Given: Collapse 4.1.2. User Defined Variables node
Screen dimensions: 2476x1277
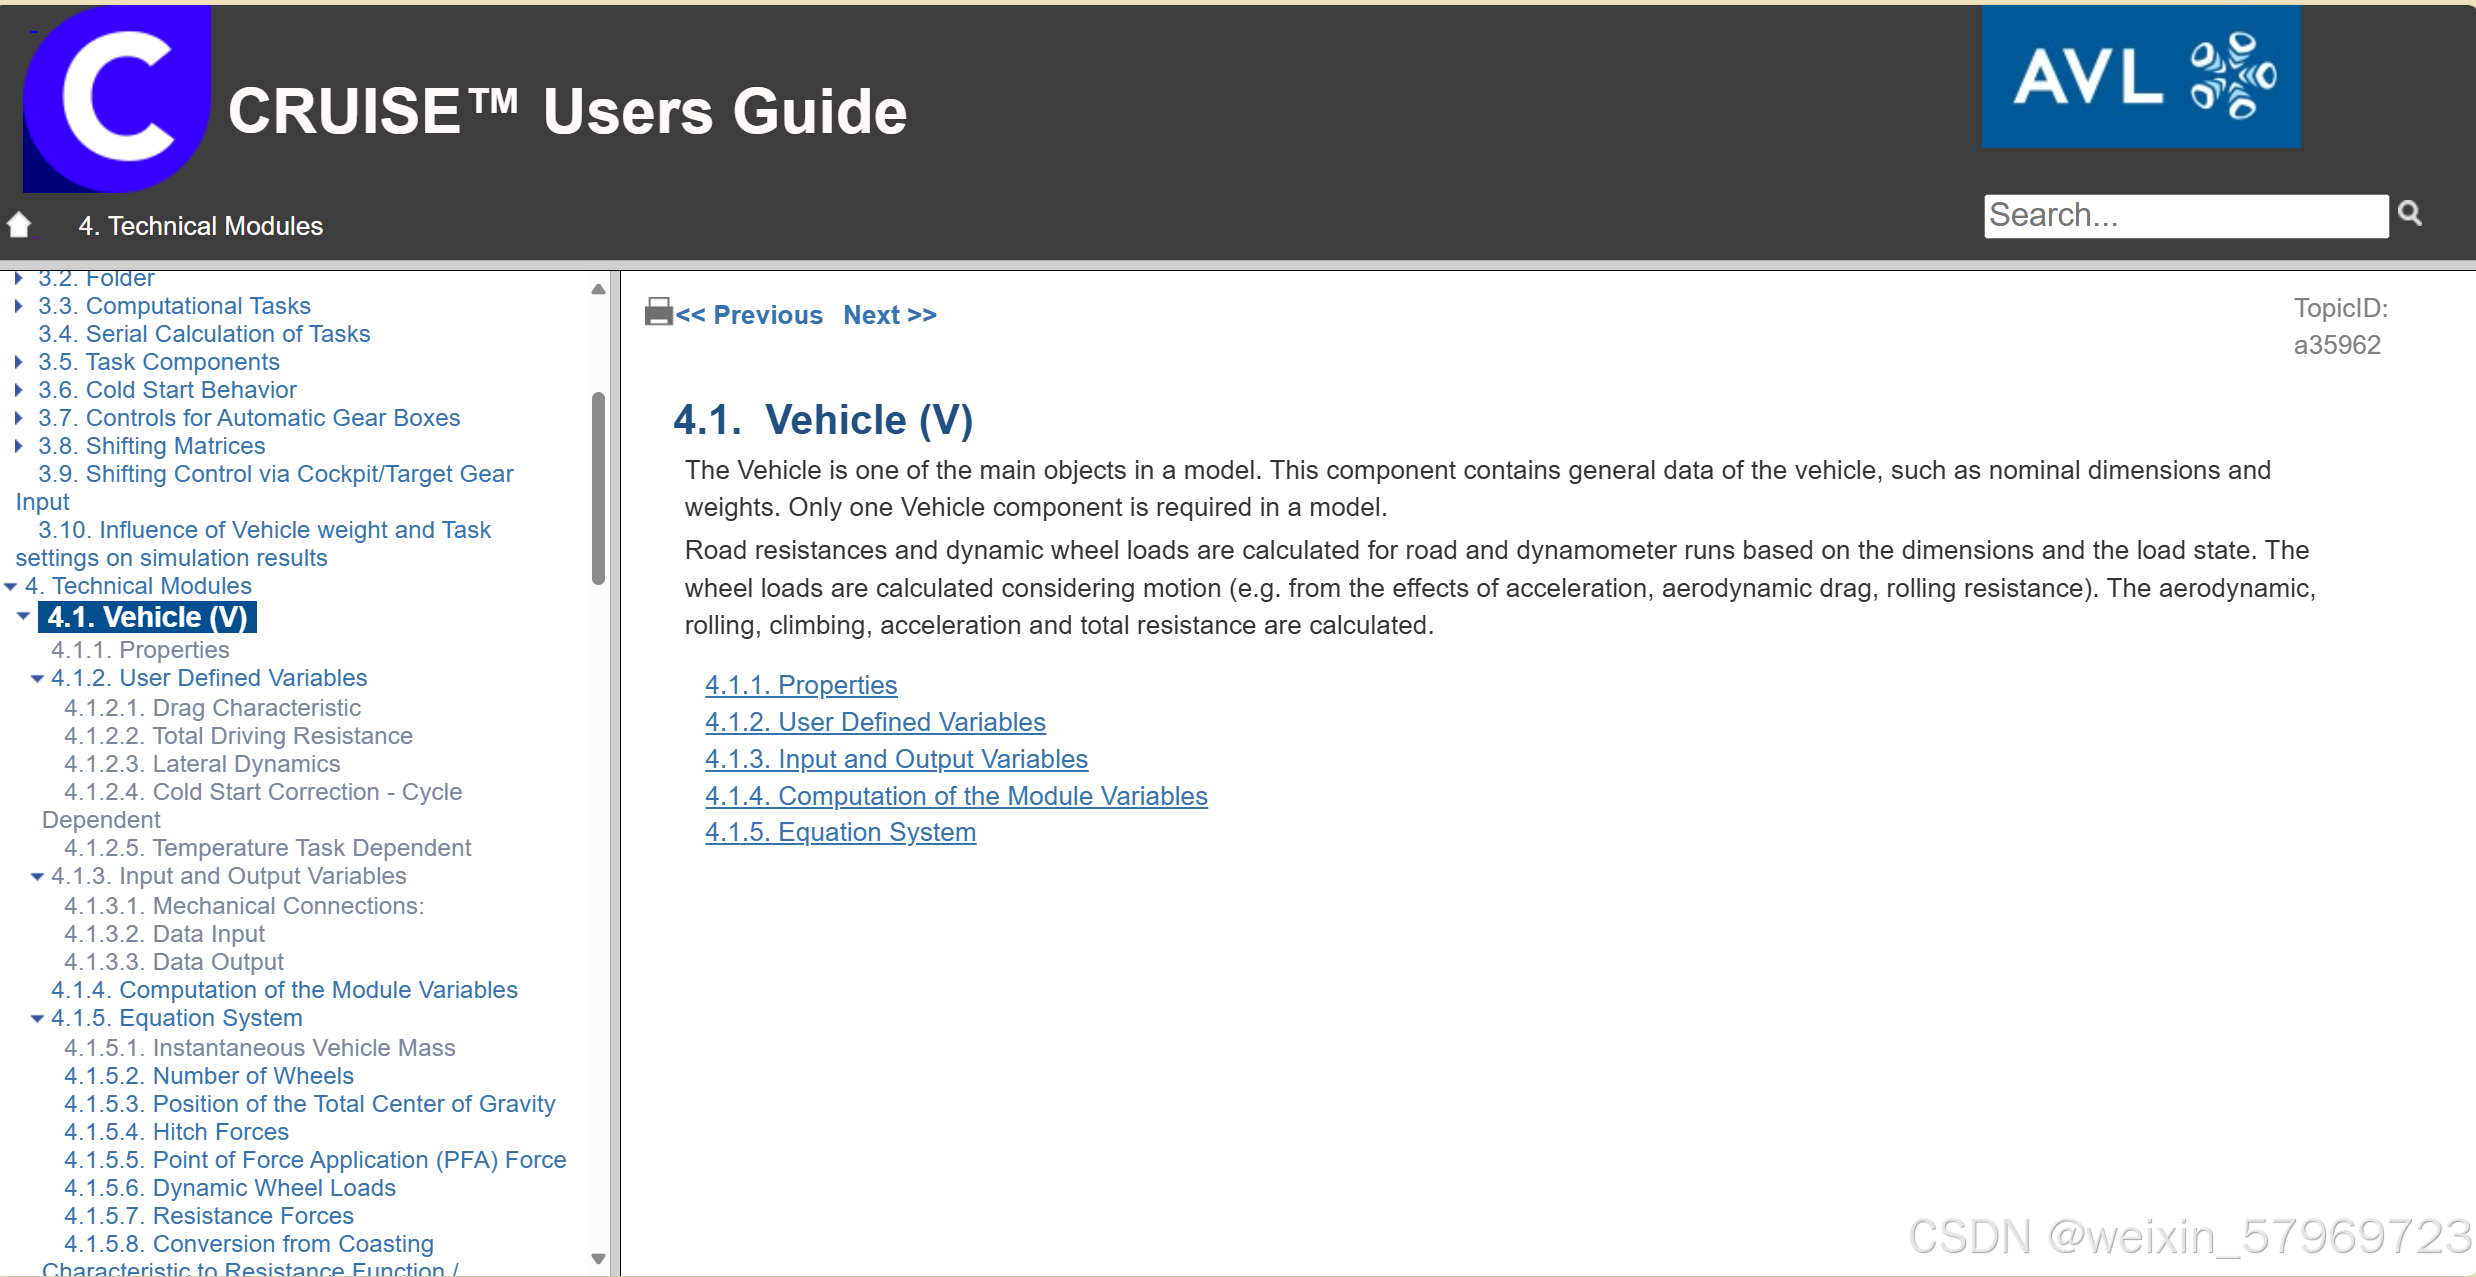Looking at the screenshot, I should 37,679.
